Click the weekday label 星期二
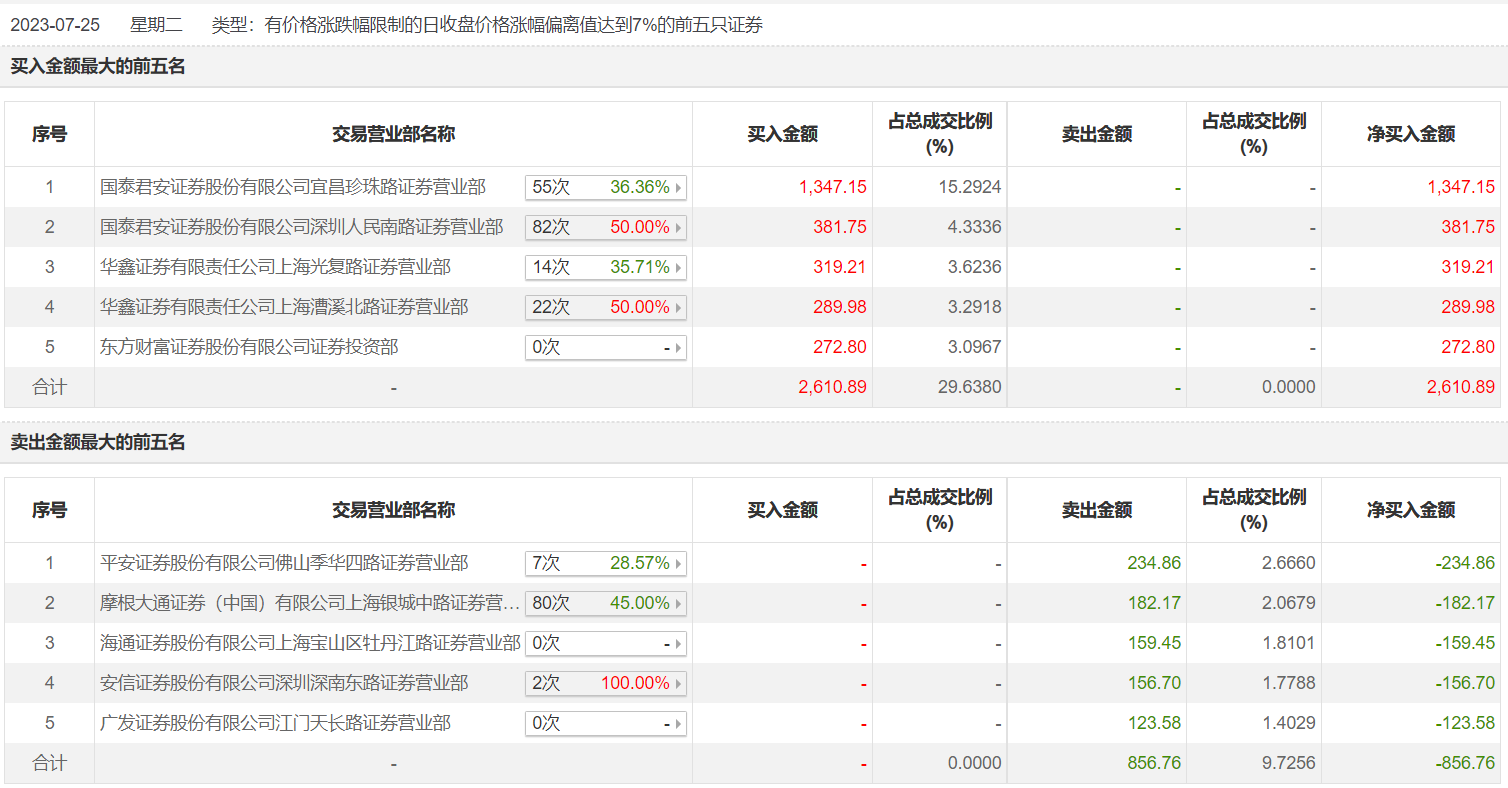 click(155, 25)
